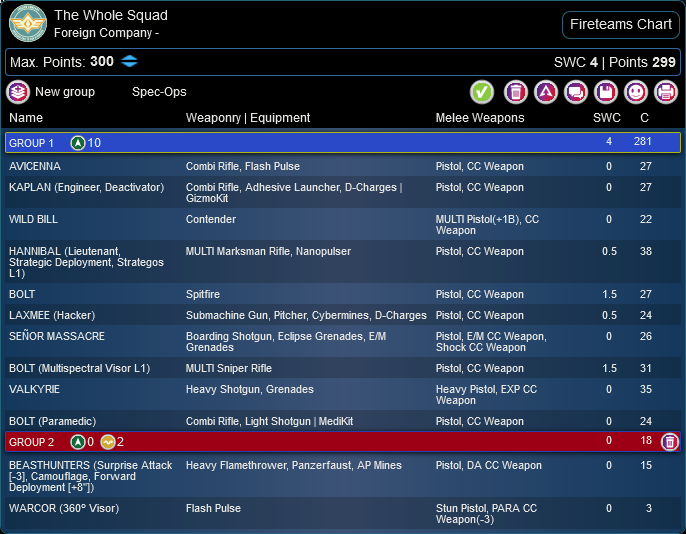Click the New group label
686x534 pixels.
point(65,92)
